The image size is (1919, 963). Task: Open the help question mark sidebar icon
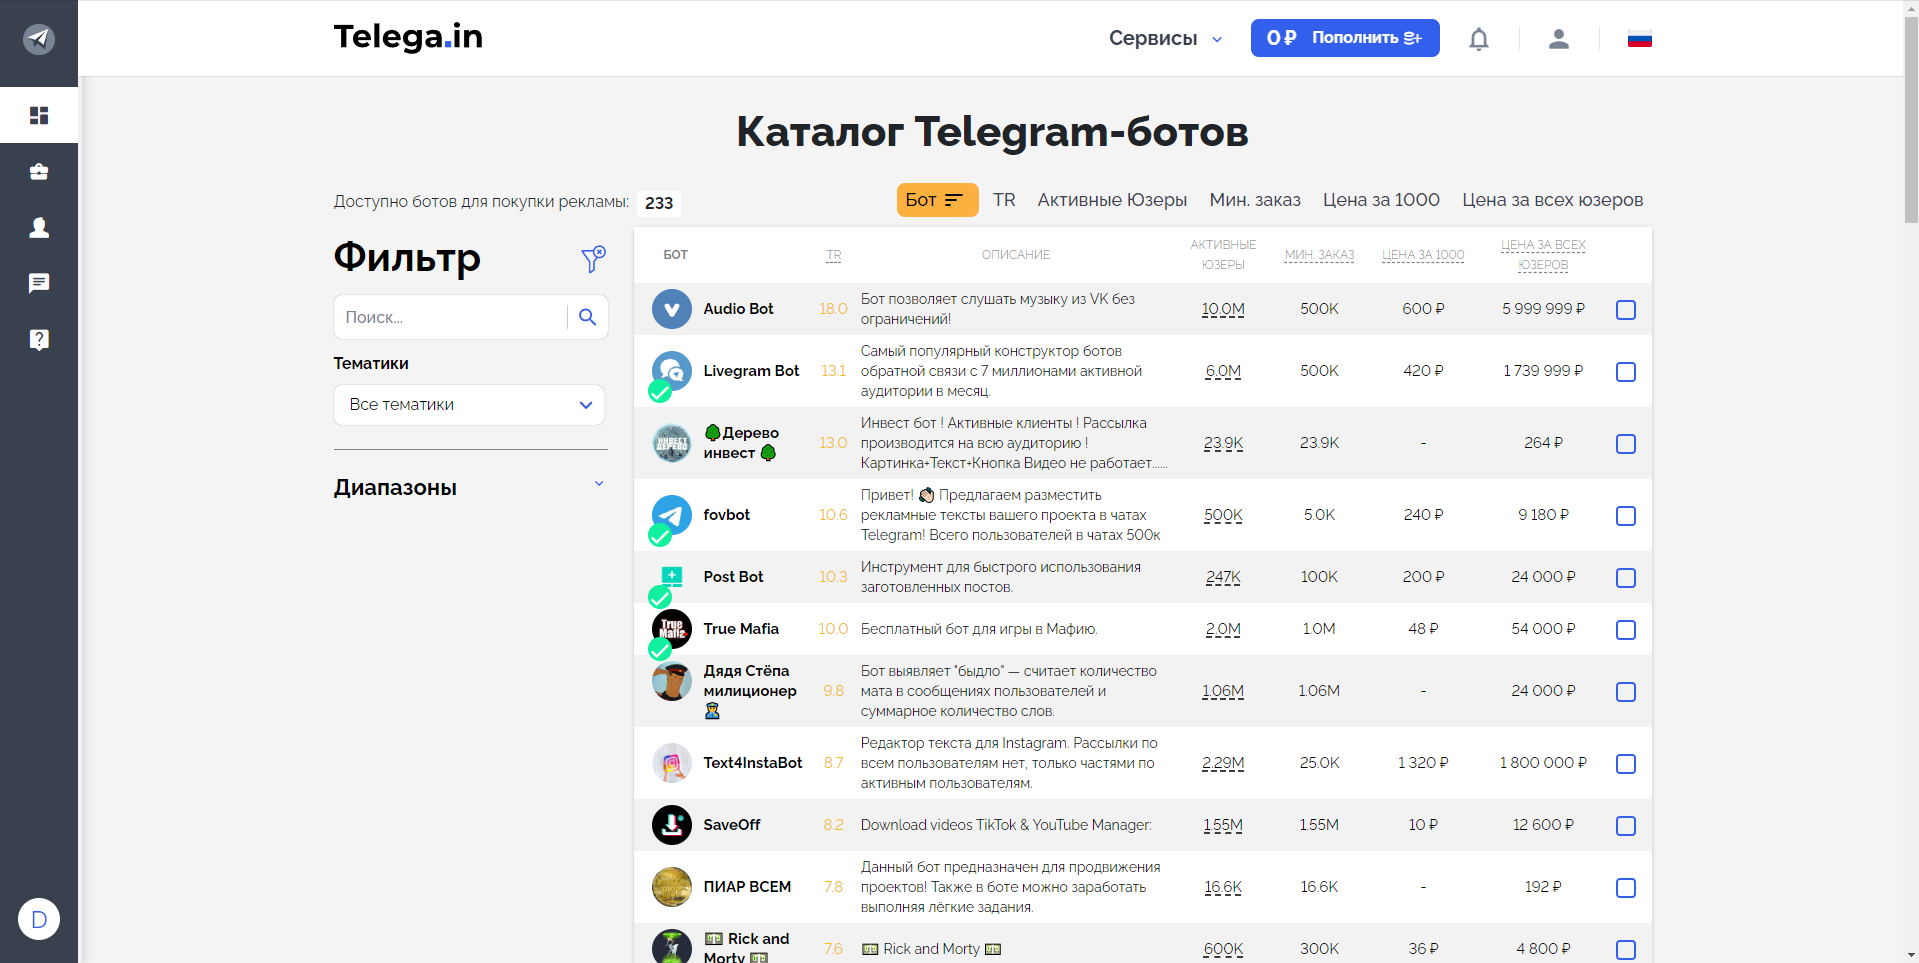pos(39,340)
